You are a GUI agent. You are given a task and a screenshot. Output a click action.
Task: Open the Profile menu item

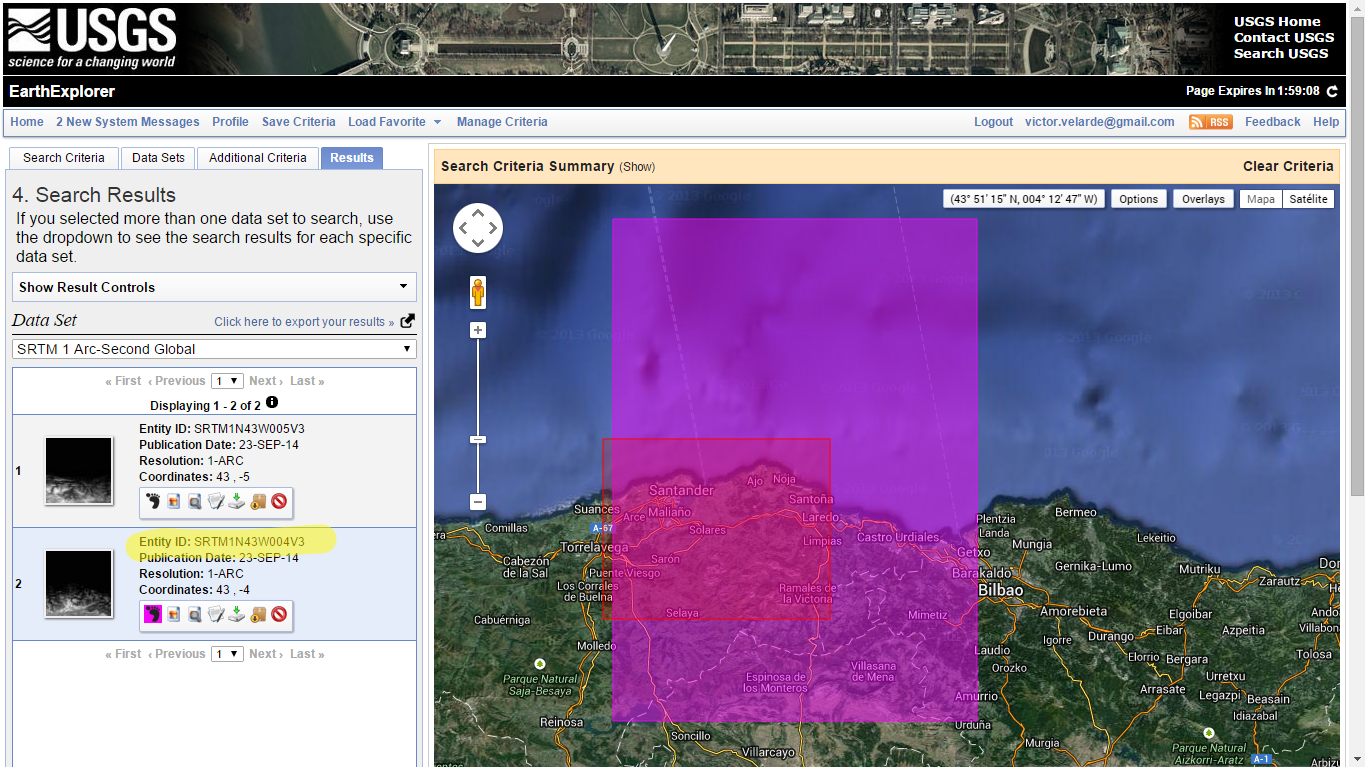click(230, 122)
